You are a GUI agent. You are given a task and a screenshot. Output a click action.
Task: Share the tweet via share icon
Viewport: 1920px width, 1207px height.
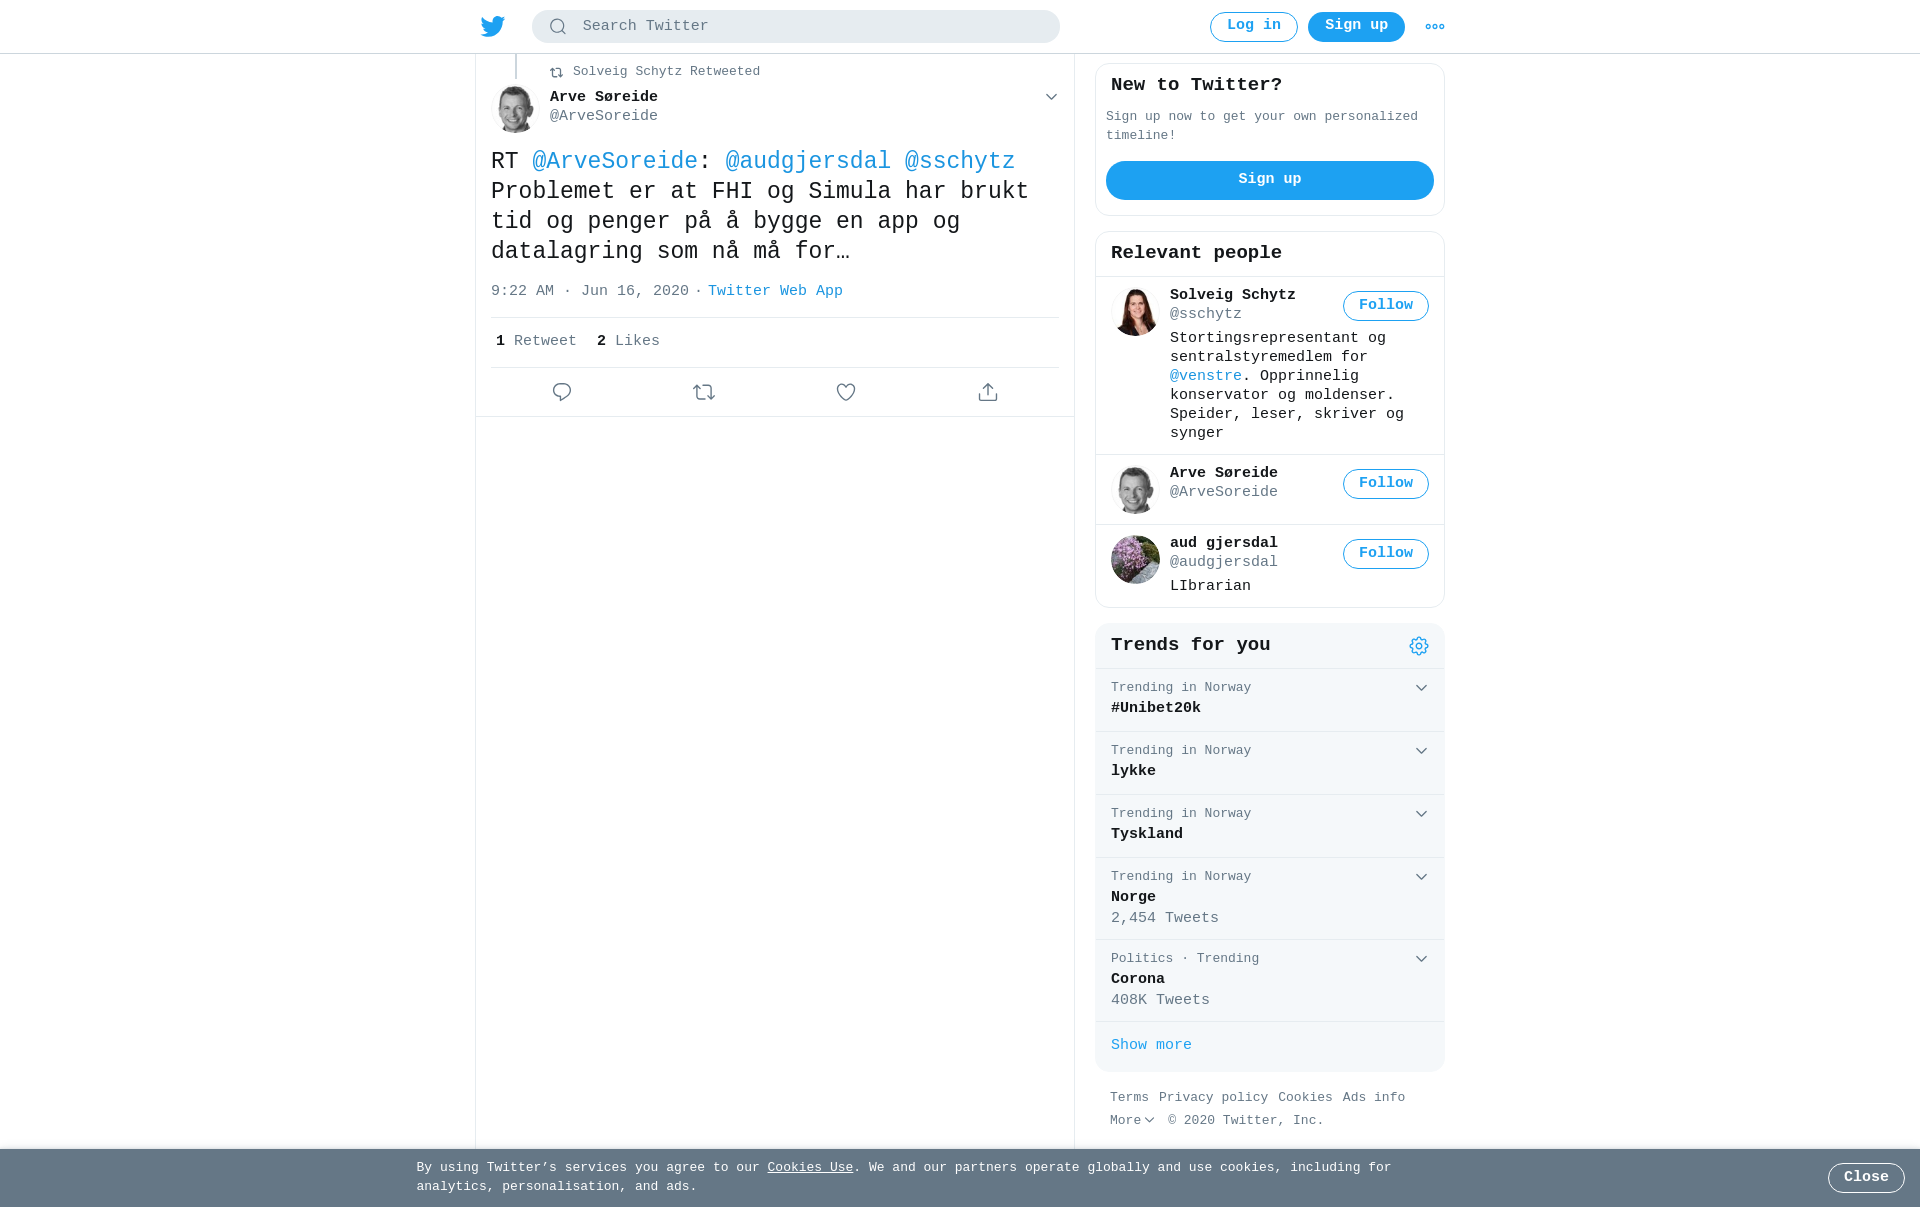click(988, 392)
